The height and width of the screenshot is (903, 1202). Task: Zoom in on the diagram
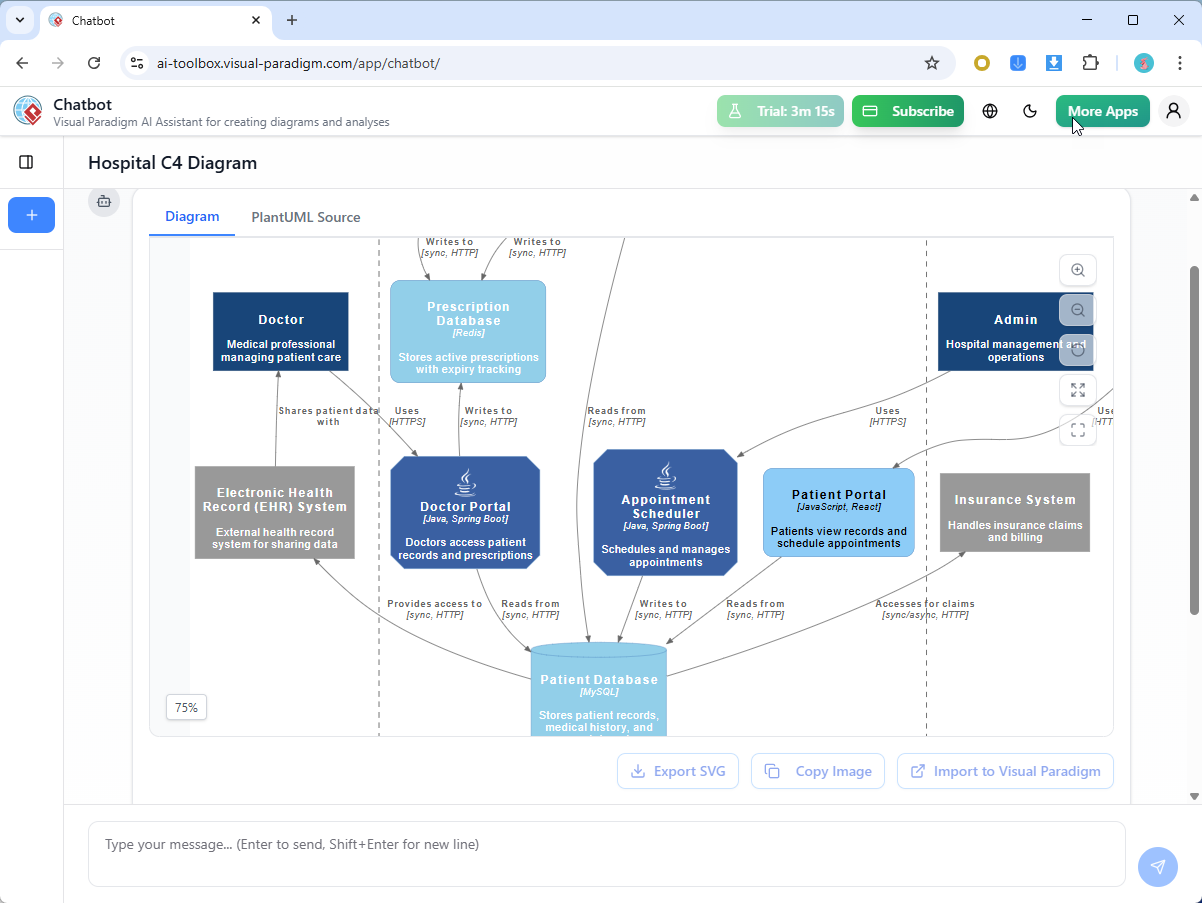1078,270
